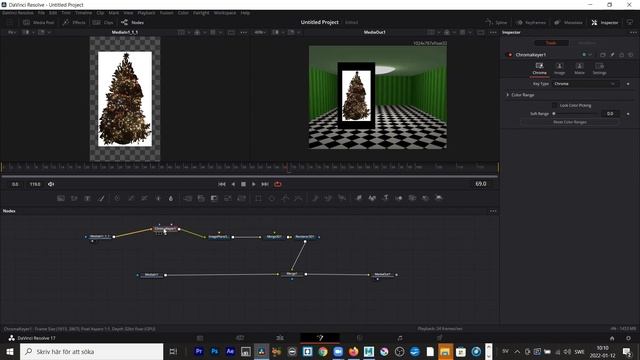Add Blur tool droplet icon
This screenshot has width=640, height=360.
(171, 198)
